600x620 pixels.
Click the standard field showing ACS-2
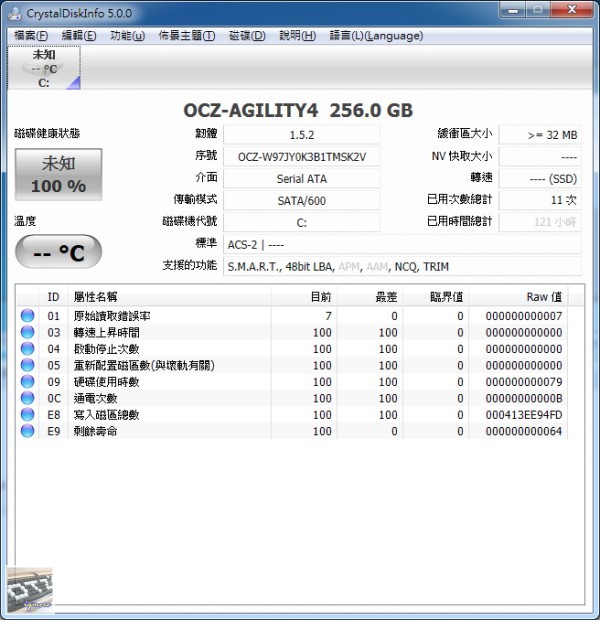pyautogui.click(x=403, y=245)
